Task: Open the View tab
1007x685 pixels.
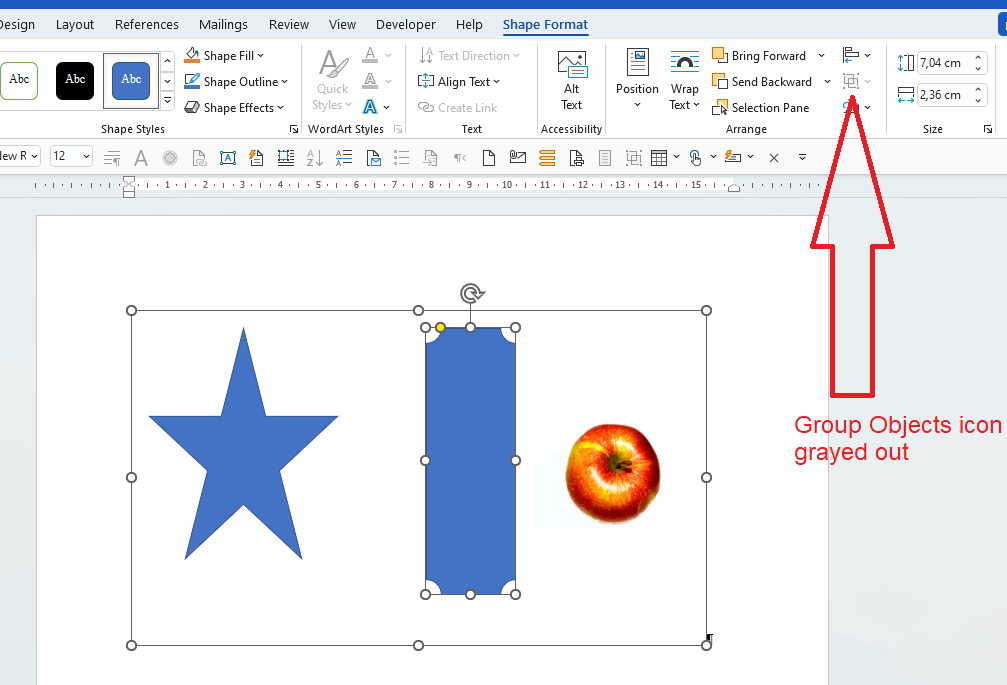Action: click(342, 24)
